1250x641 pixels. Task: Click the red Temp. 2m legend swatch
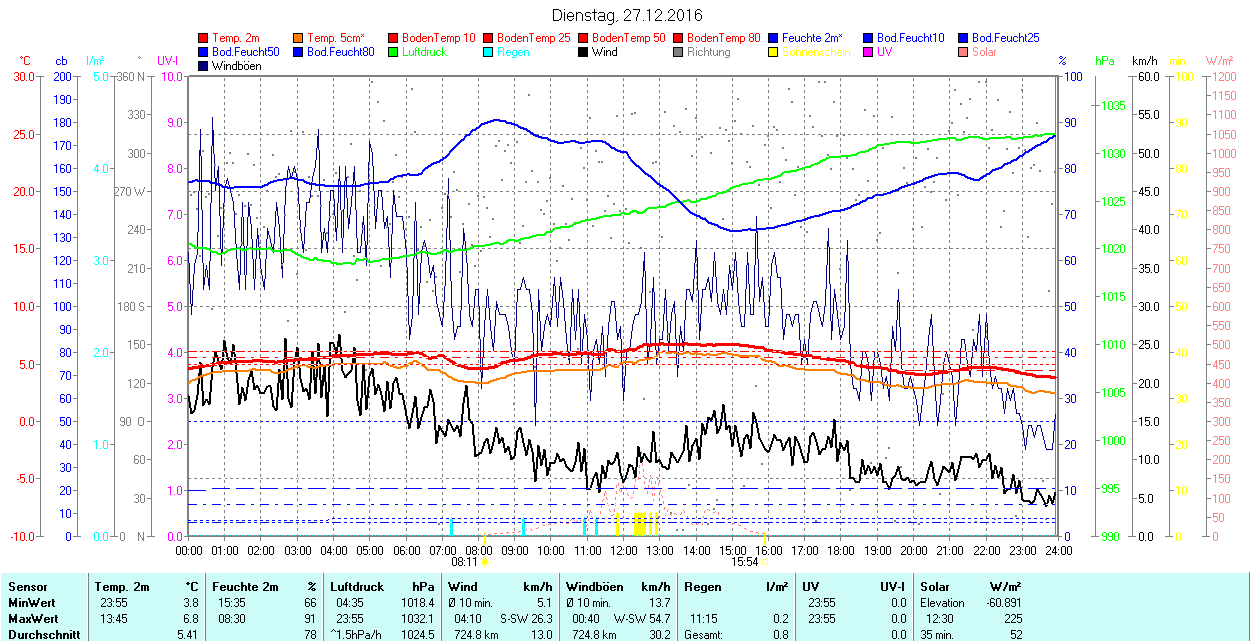click(x=204, y=38)
